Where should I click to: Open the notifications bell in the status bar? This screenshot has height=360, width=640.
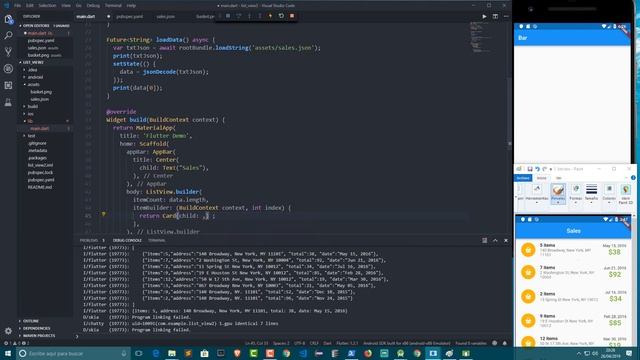click(505, 343)
